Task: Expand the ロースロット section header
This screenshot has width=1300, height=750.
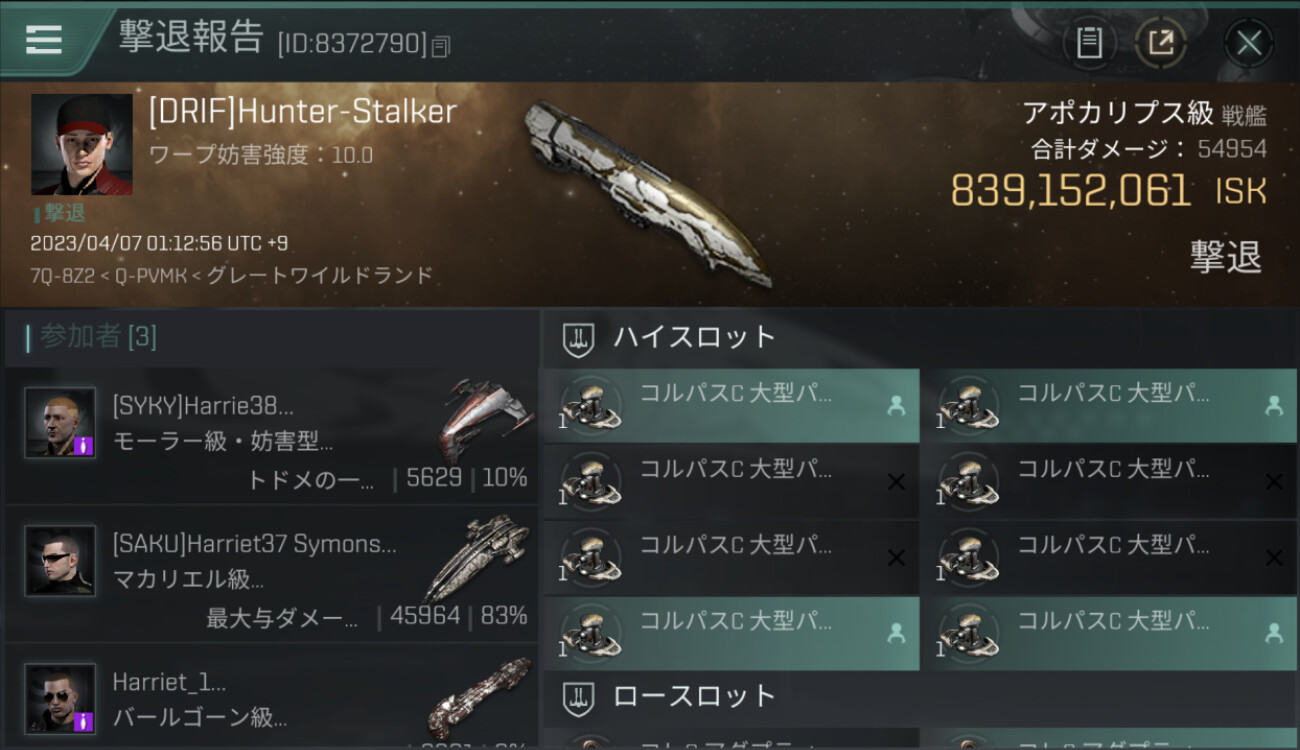Action: tap(921, 697)
